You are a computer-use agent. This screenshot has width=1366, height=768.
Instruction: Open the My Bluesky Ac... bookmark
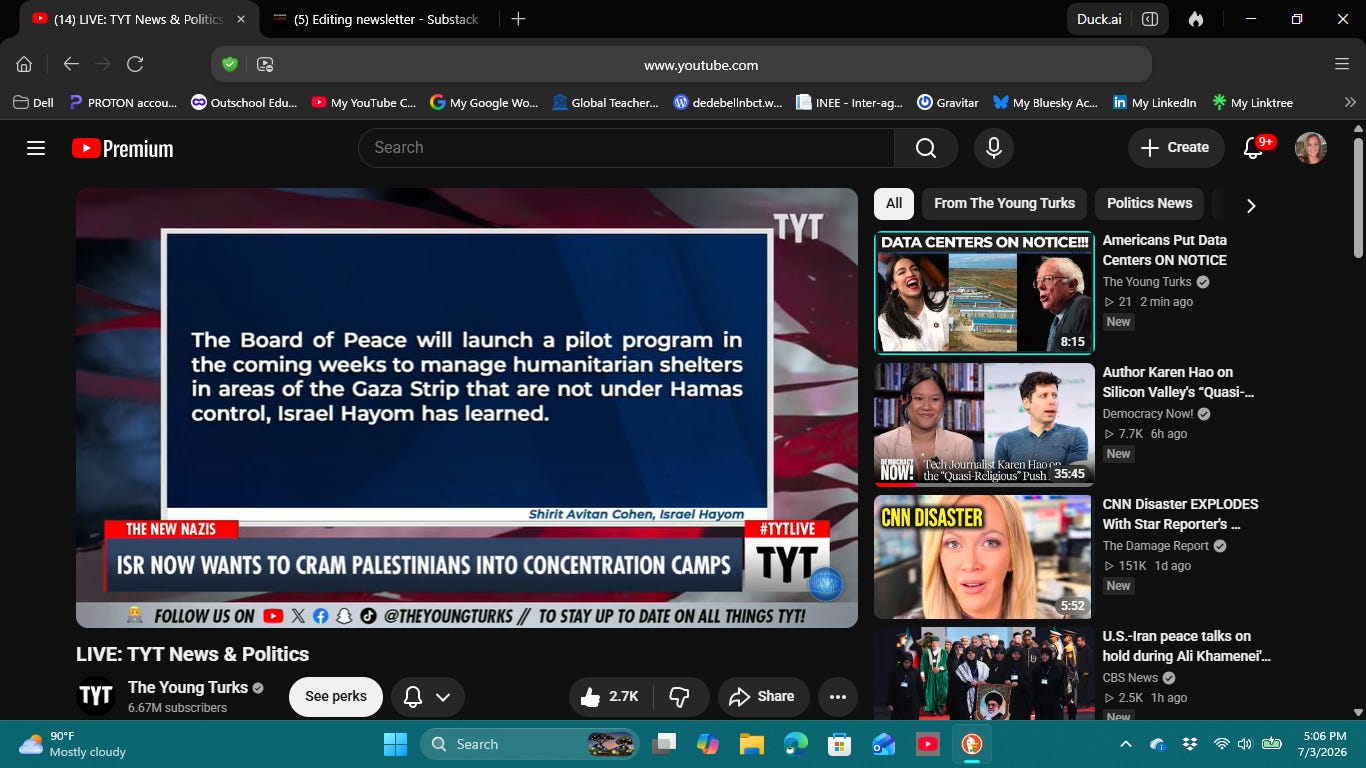[x=1045, y=102]
